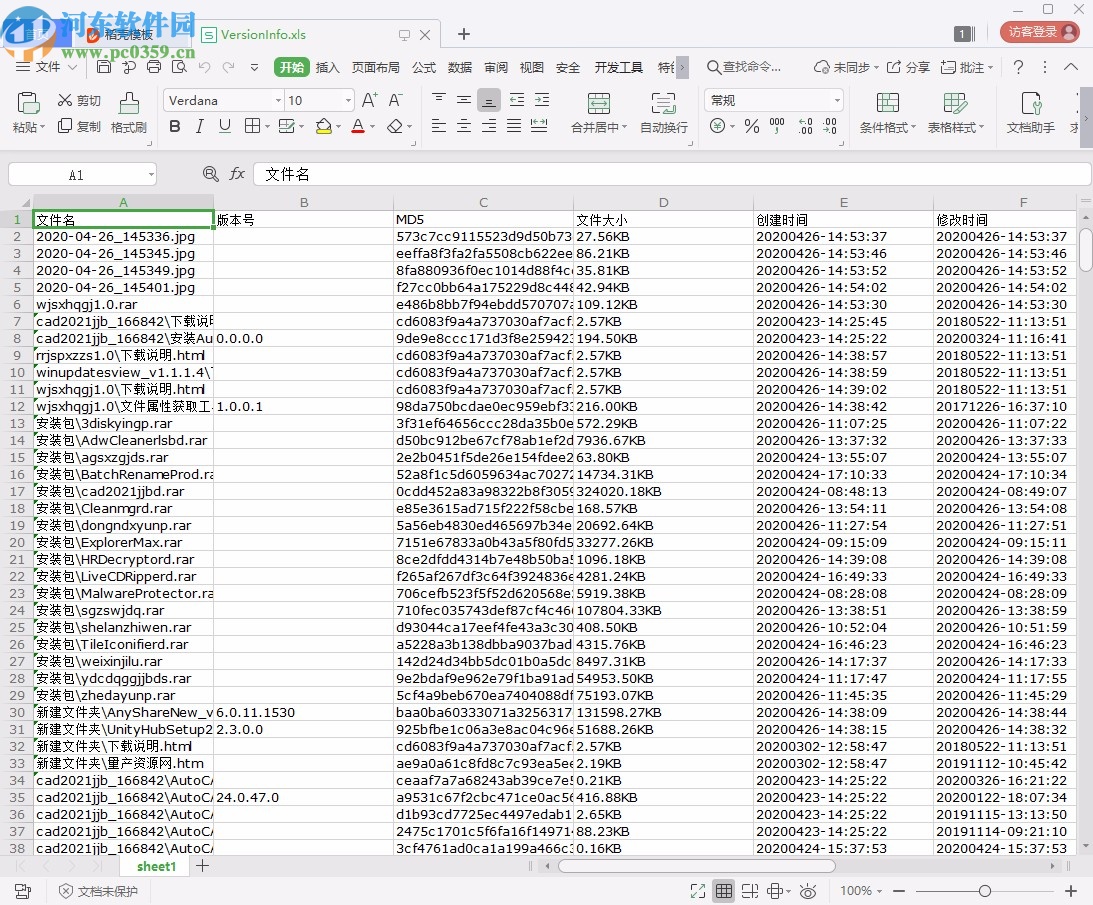Open the Conditional Formatting (条件格式) icon
1093x905 pixels.
(887, 103)
